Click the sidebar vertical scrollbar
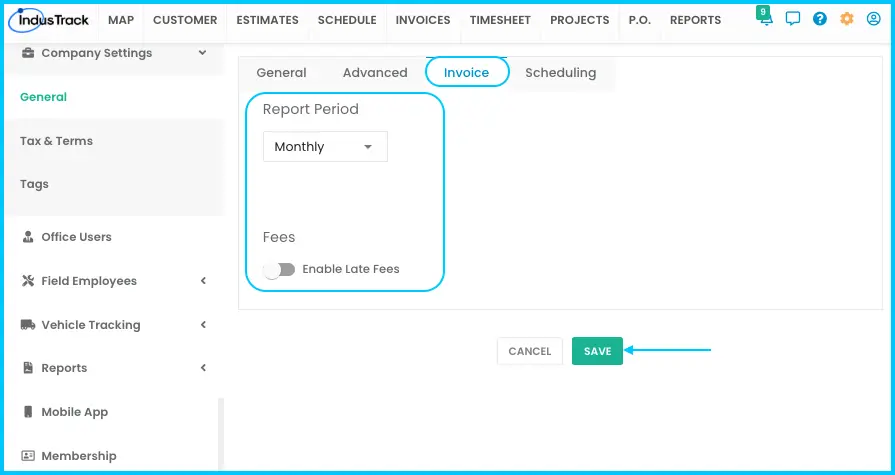This screenshot has width=895, height=475. point(221,434)
